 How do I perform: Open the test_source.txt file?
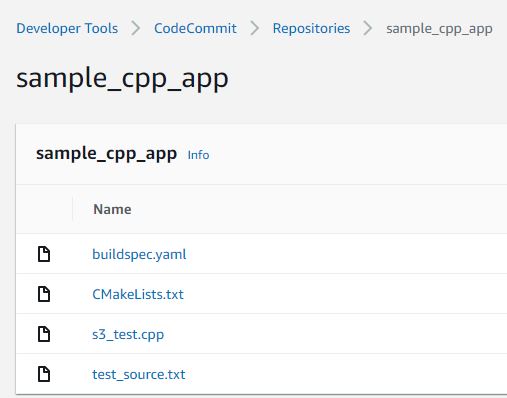(x=139, y=374)
